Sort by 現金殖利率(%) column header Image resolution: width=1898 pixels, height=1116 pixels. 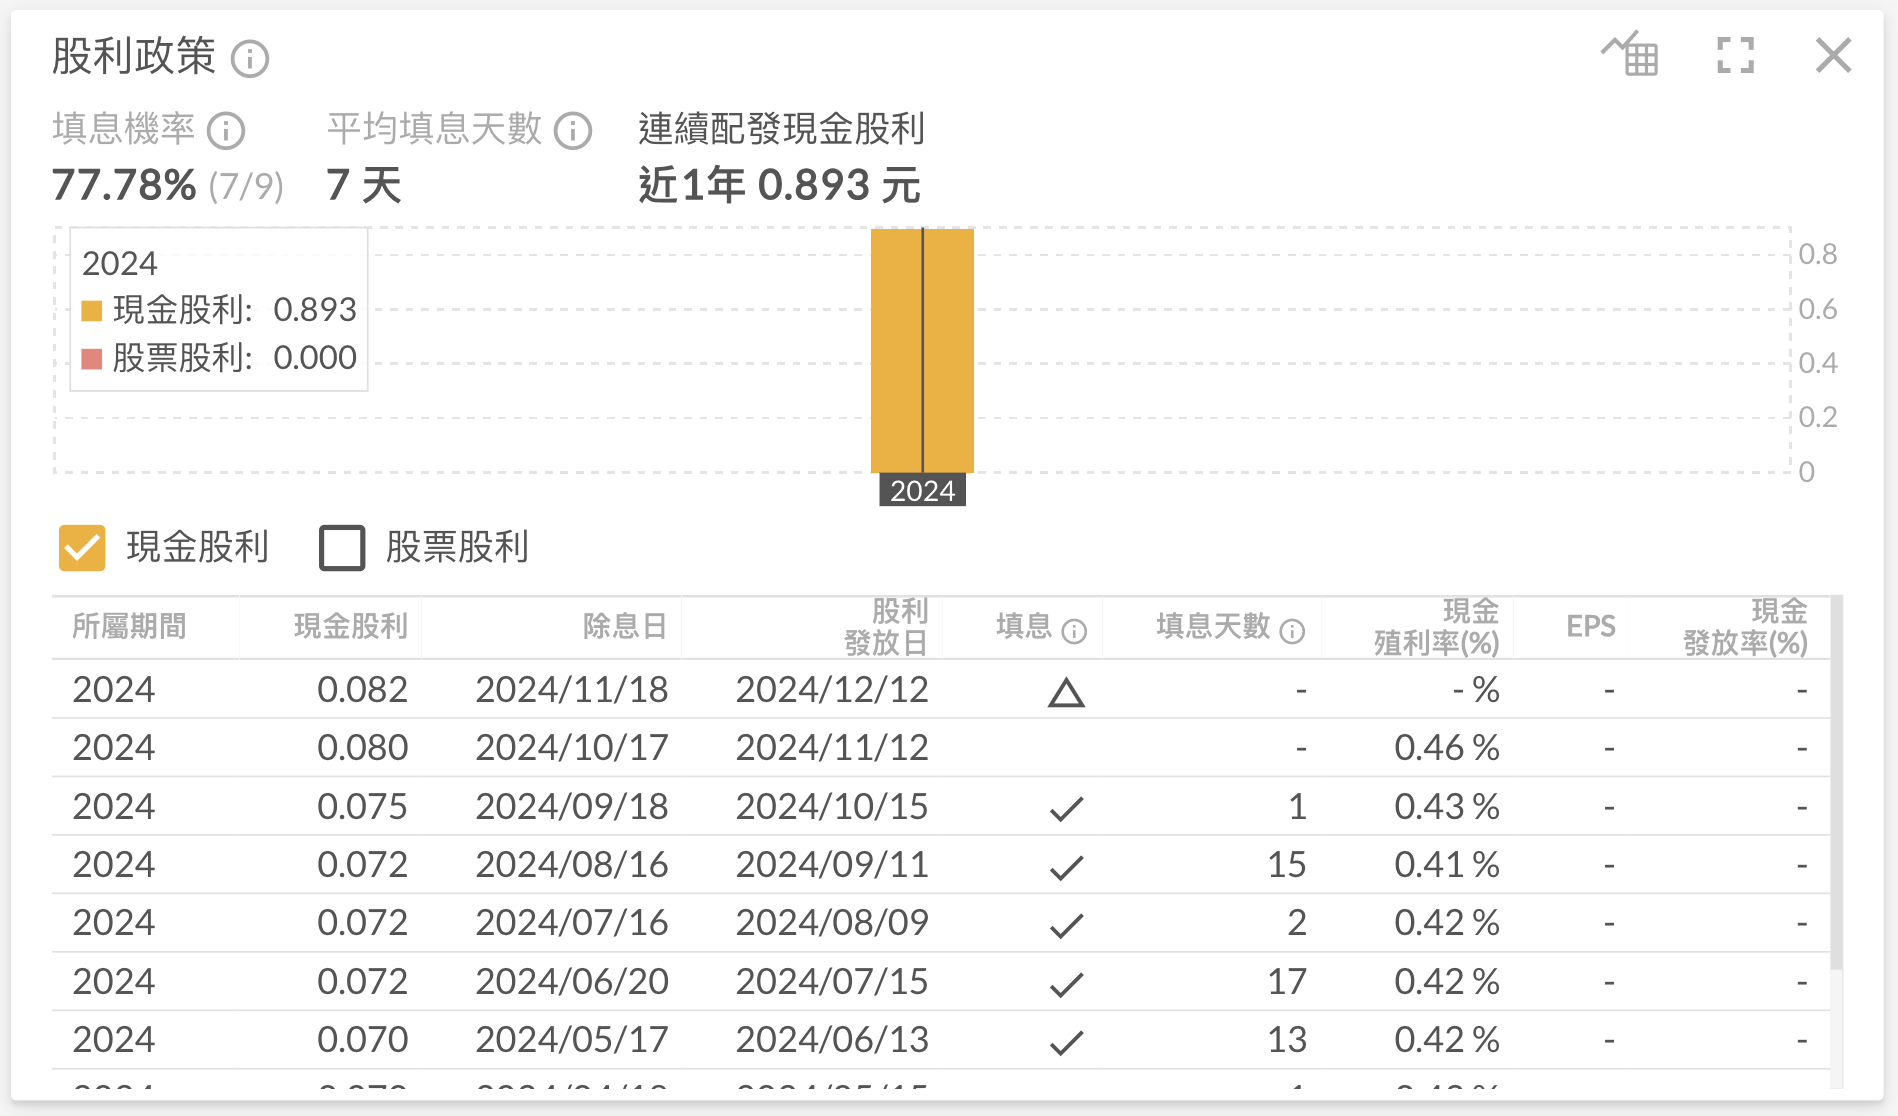[1436, 627]
